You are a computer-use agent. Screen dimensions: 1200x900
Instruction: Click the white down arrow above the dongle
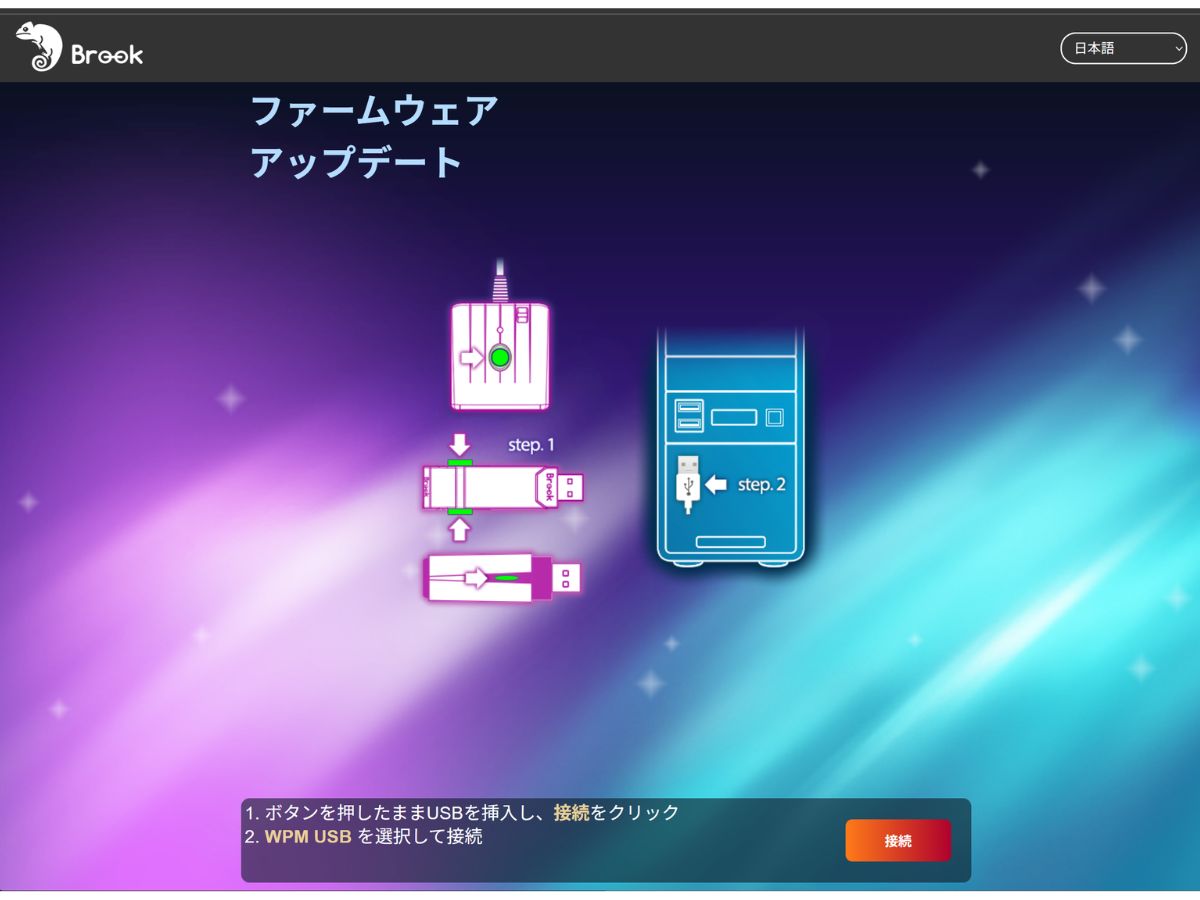coord(459,443)
